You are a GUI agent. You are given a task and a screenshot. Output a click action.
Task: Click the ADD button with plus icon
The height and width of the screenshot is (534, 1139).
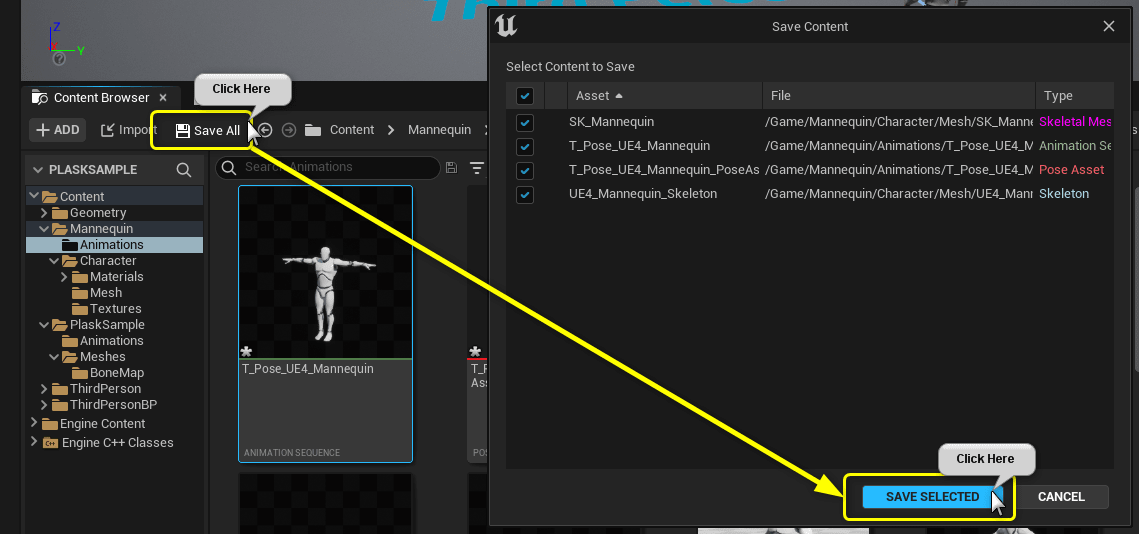[57, 130]
